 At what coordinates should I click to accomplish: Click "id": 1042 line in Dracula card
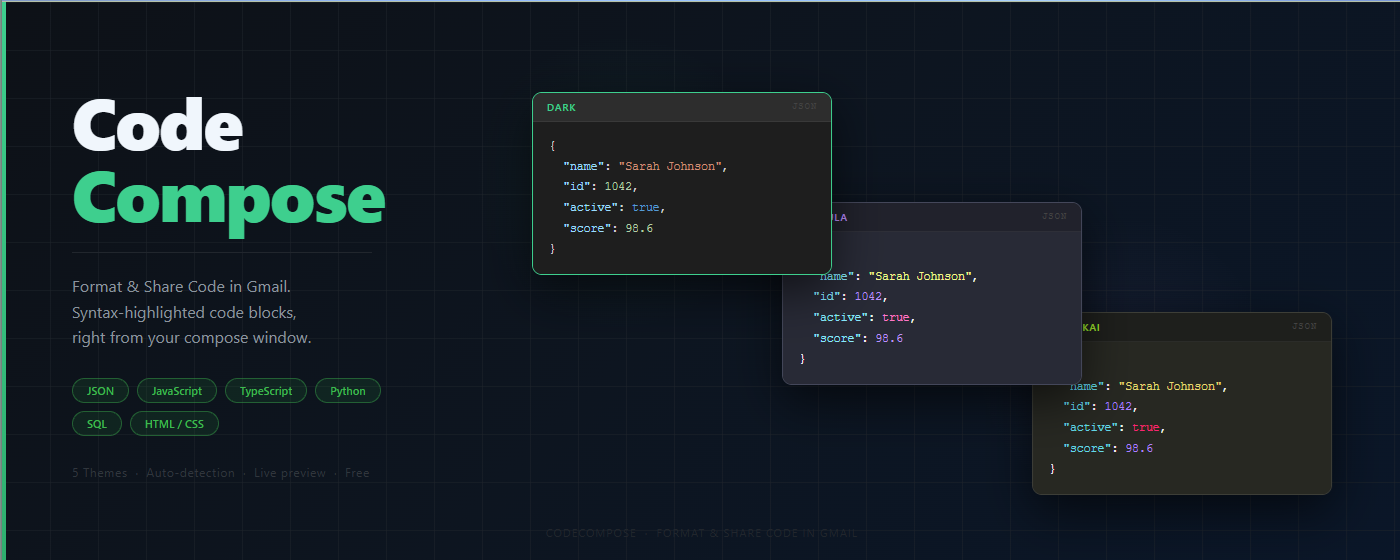(850, 296)
